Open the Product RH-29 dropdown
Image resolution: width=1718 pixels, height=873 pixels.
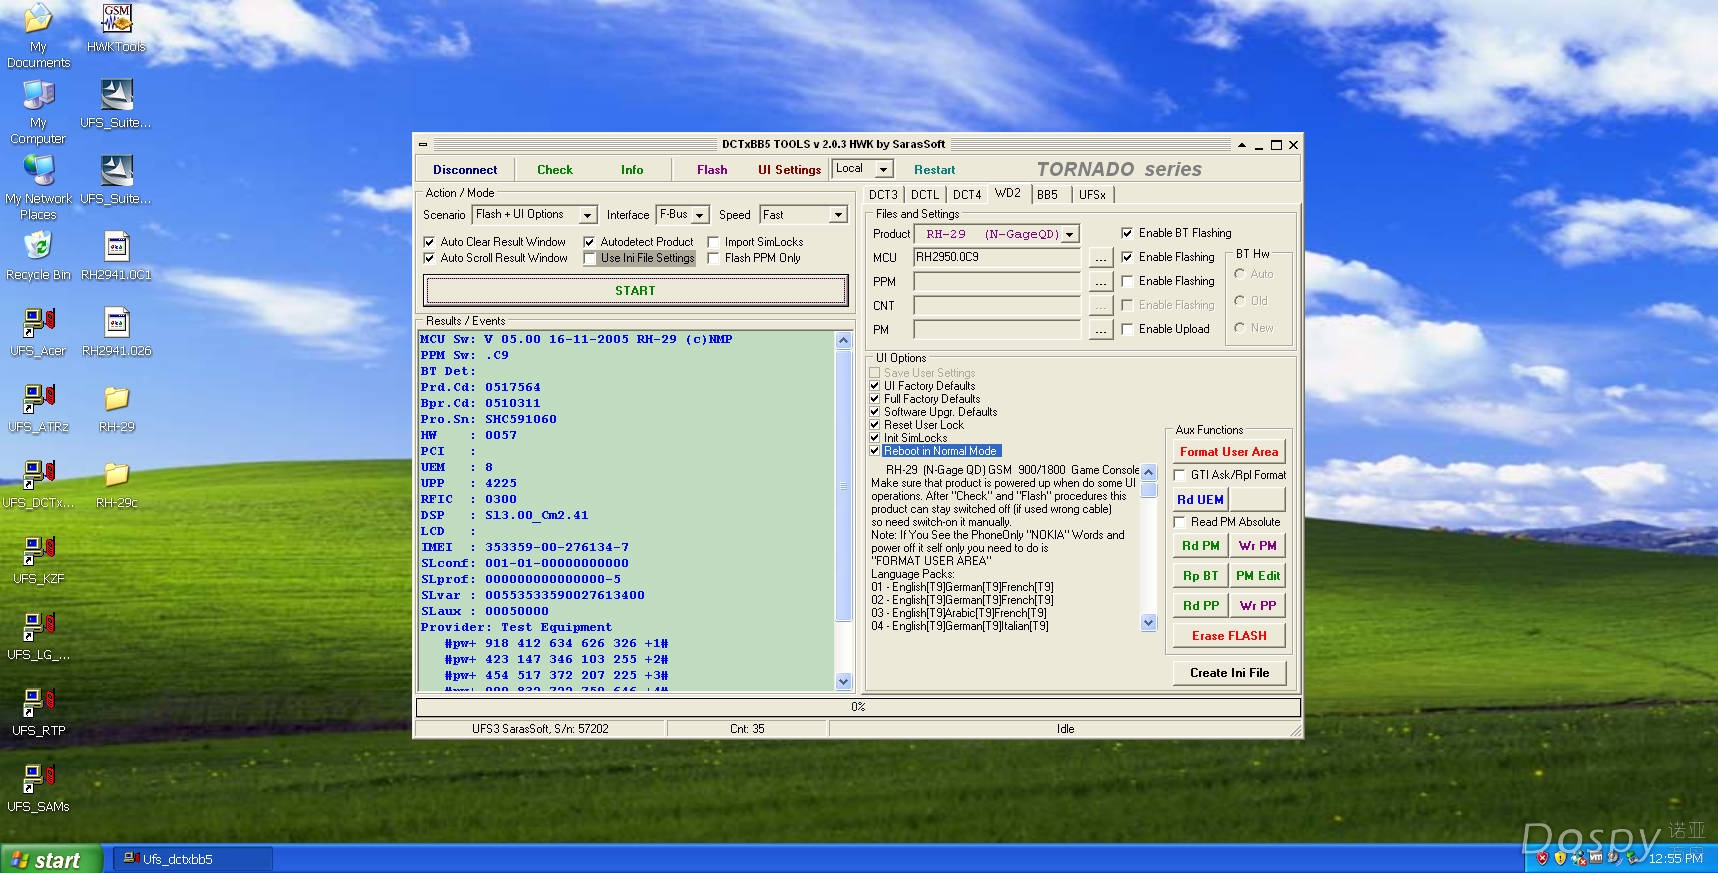1070,234
